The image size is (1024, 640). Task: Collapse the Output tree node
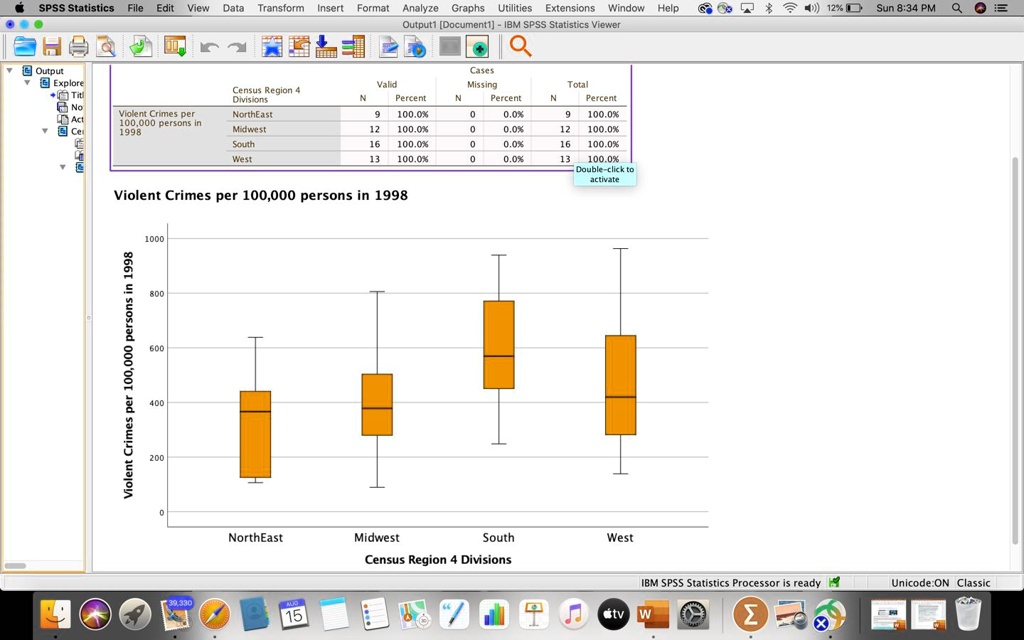[x=10, y=71]
